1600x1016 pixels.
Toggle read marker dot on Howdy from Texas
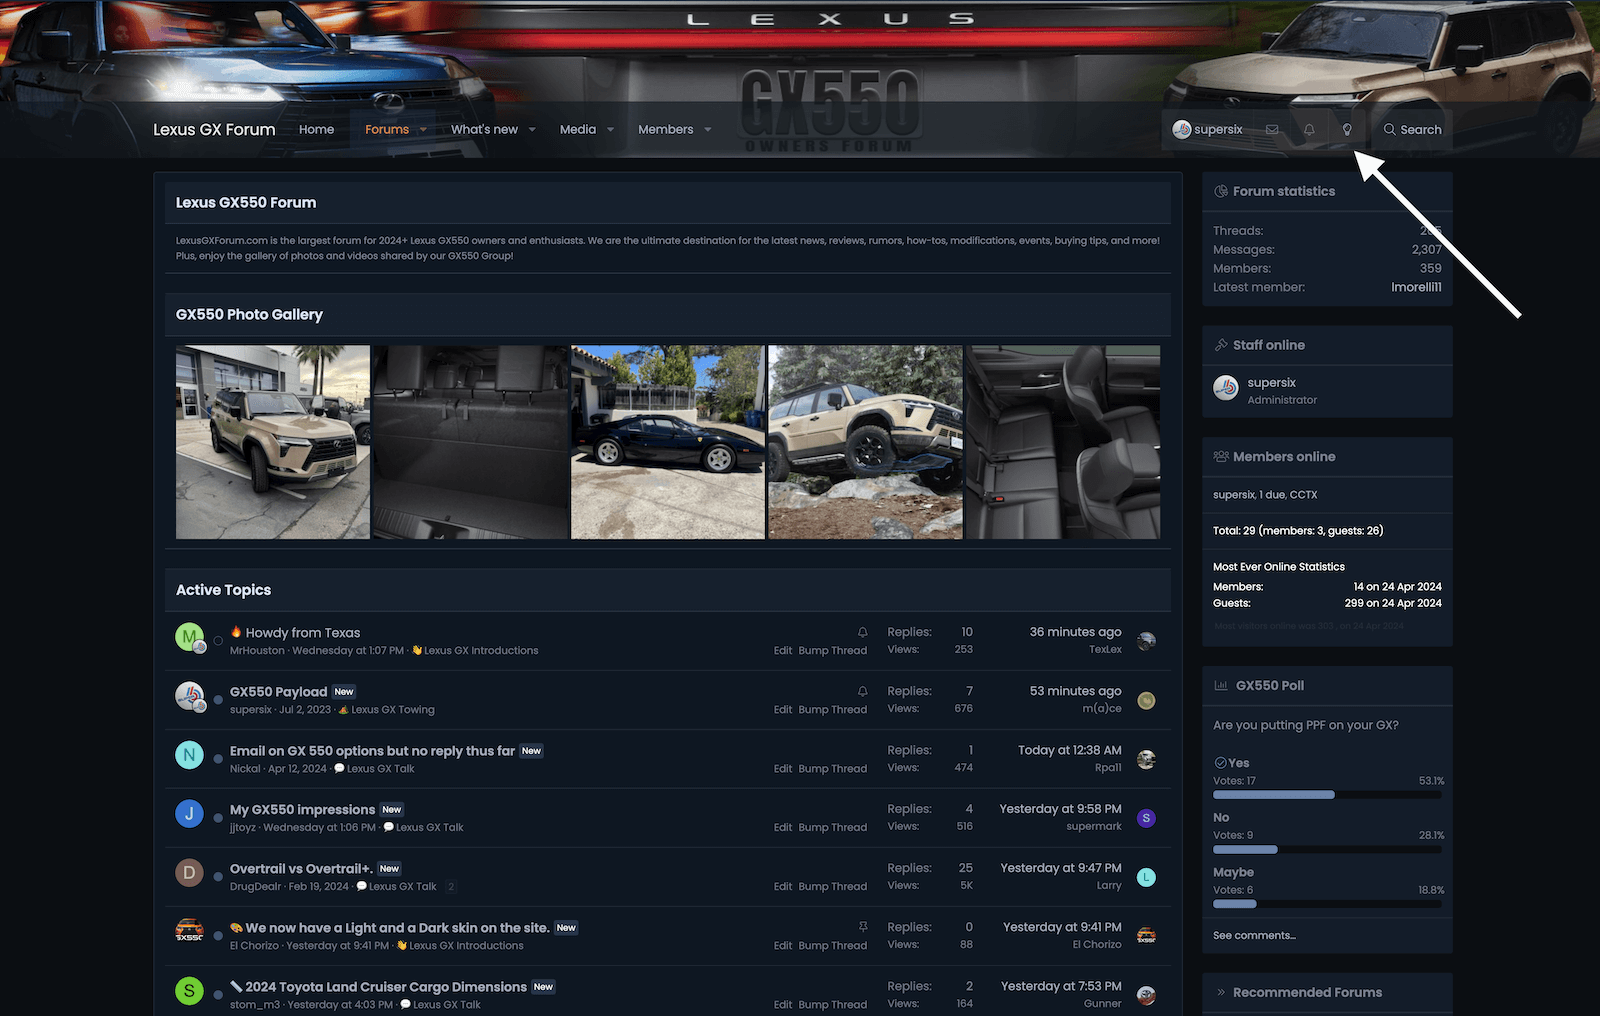pos(218,641)
